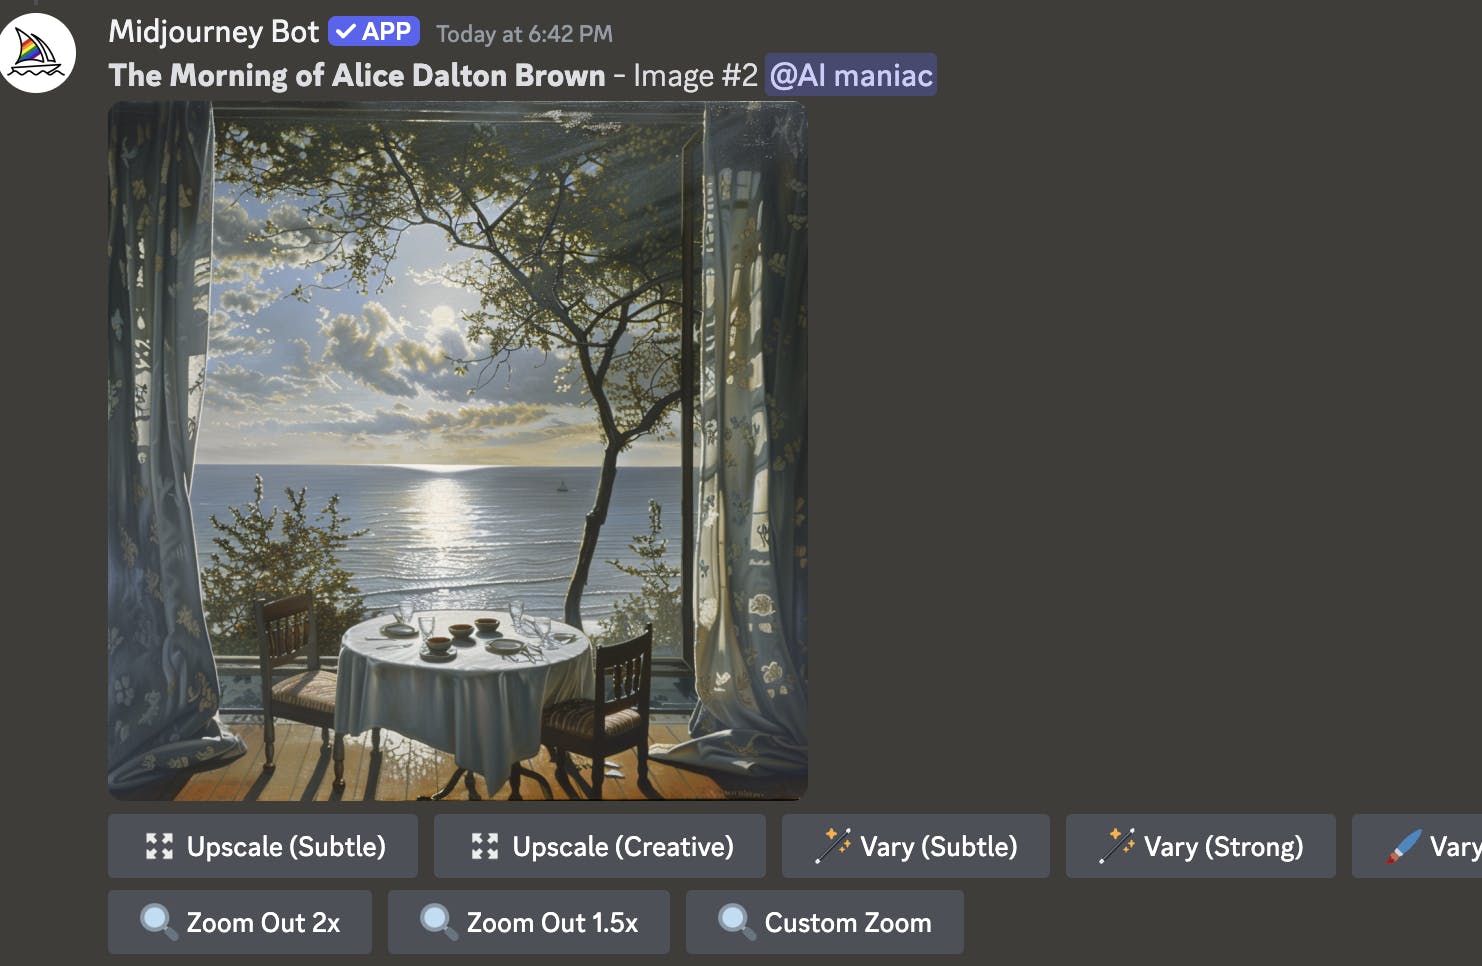Choose Vary (Subtle)

point(916,846)
